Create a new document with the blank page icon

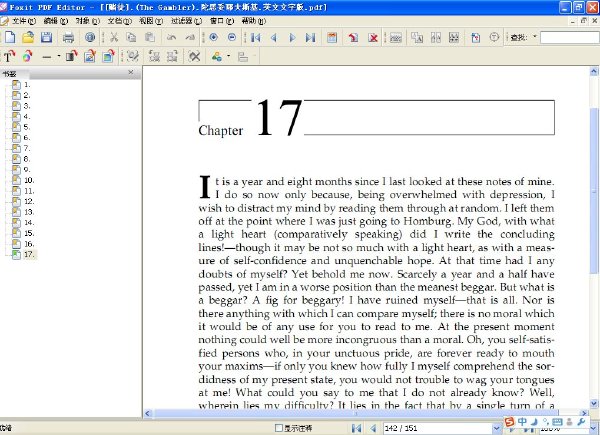(10, 37)
